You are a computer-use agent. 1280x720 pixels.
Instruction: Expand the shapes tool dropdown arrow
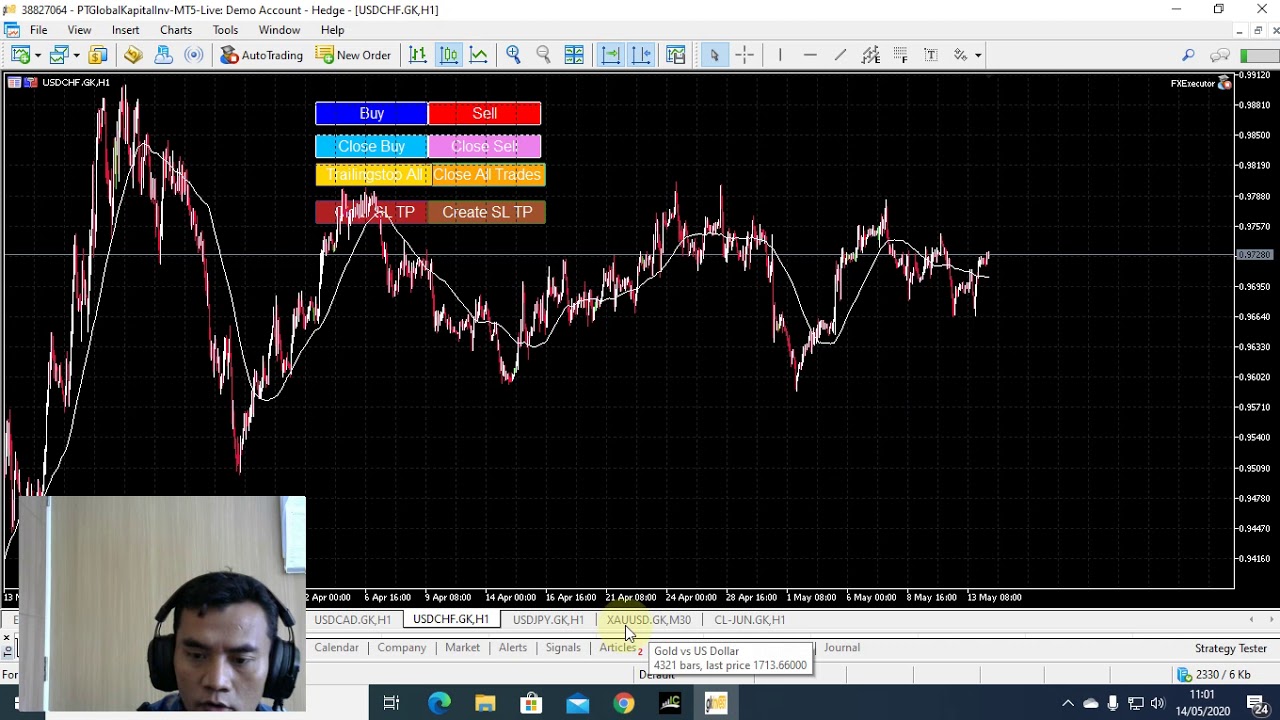pyautogui.click(x=978, y=55)
